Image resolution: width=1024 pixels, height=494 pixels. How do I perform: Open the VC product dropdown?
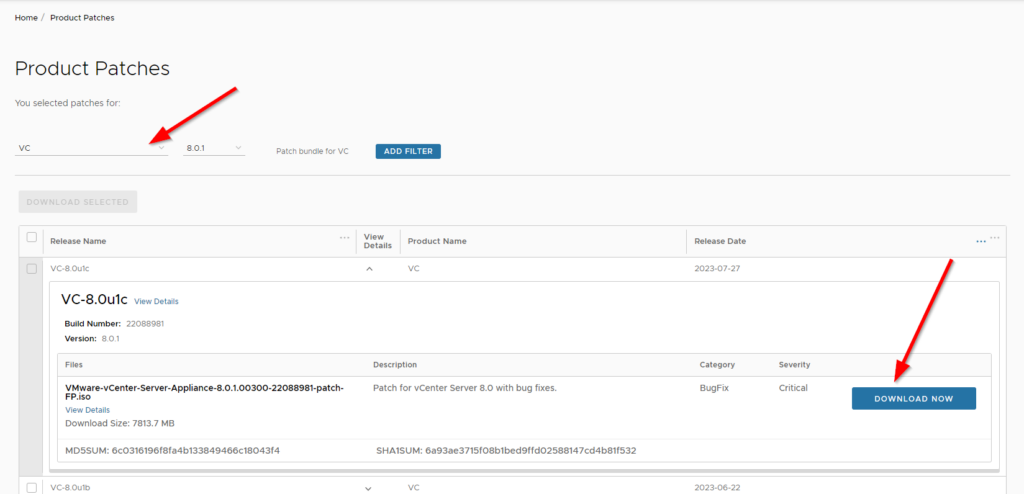tap(91, 148)
